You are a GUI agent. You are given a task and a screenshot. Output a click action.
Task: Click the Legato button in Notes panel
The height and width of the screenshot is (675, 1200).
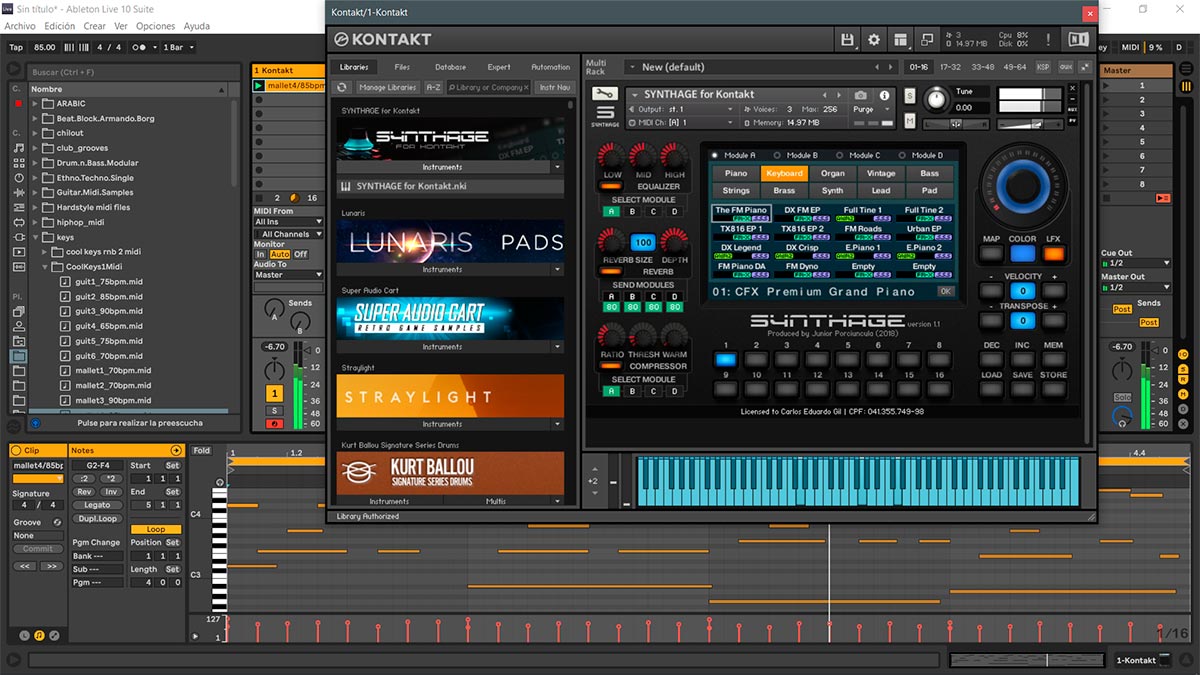[x=97, y=505]
